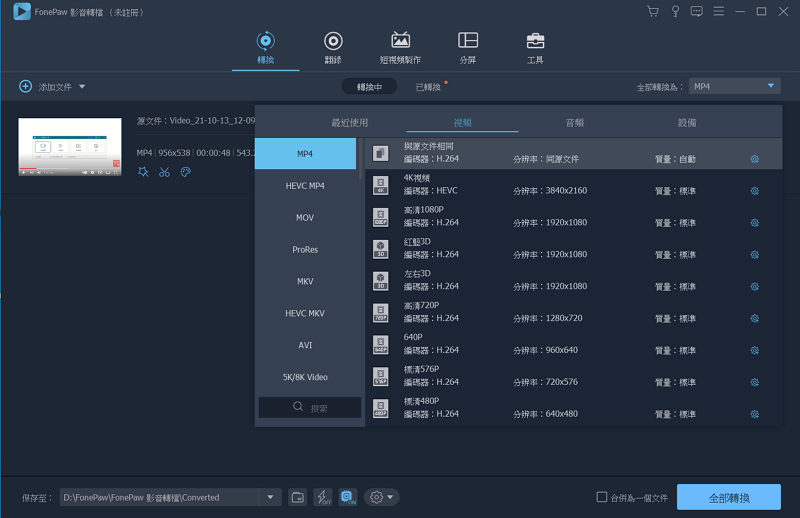
Task: Select the 標清480P preset icon
Action: [381, 408]
